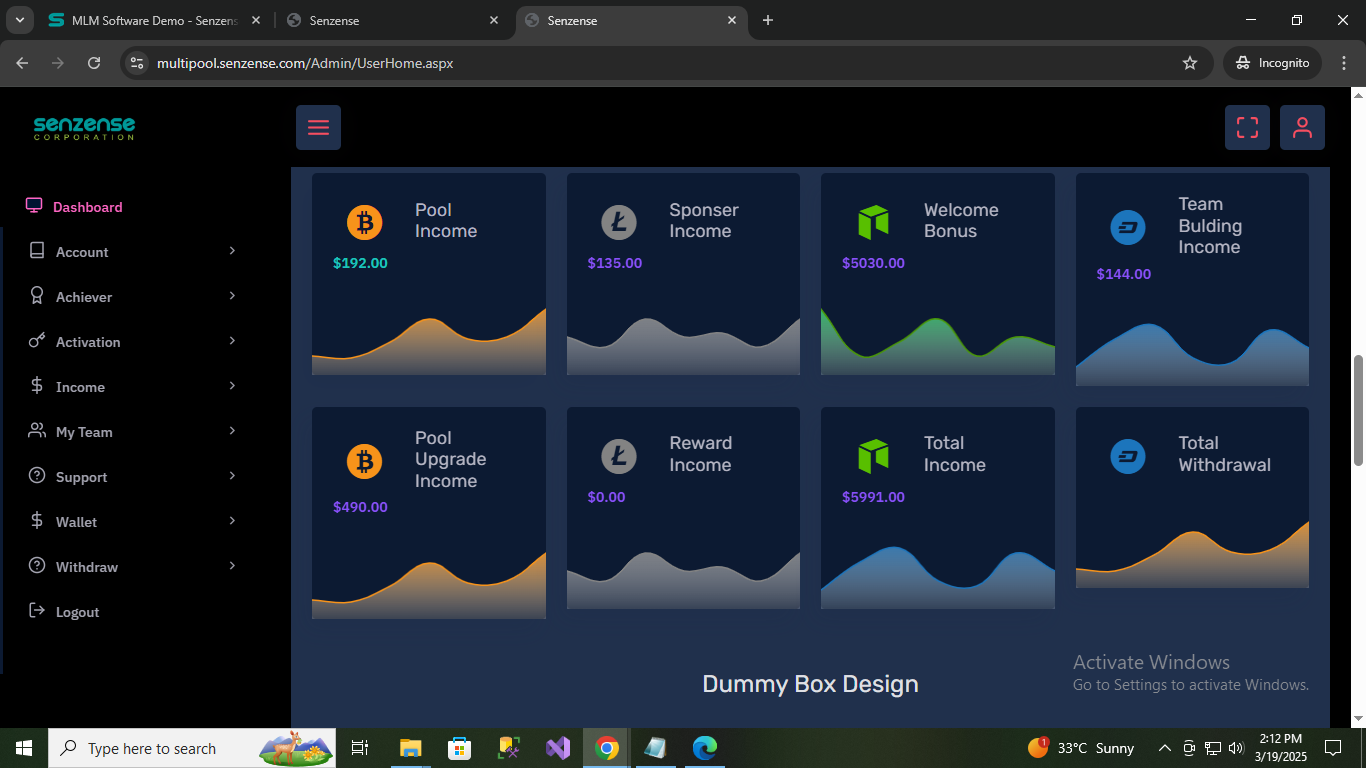Open Chrome's three-dot menu
1366x768 pixels.
click(1343, 63)
